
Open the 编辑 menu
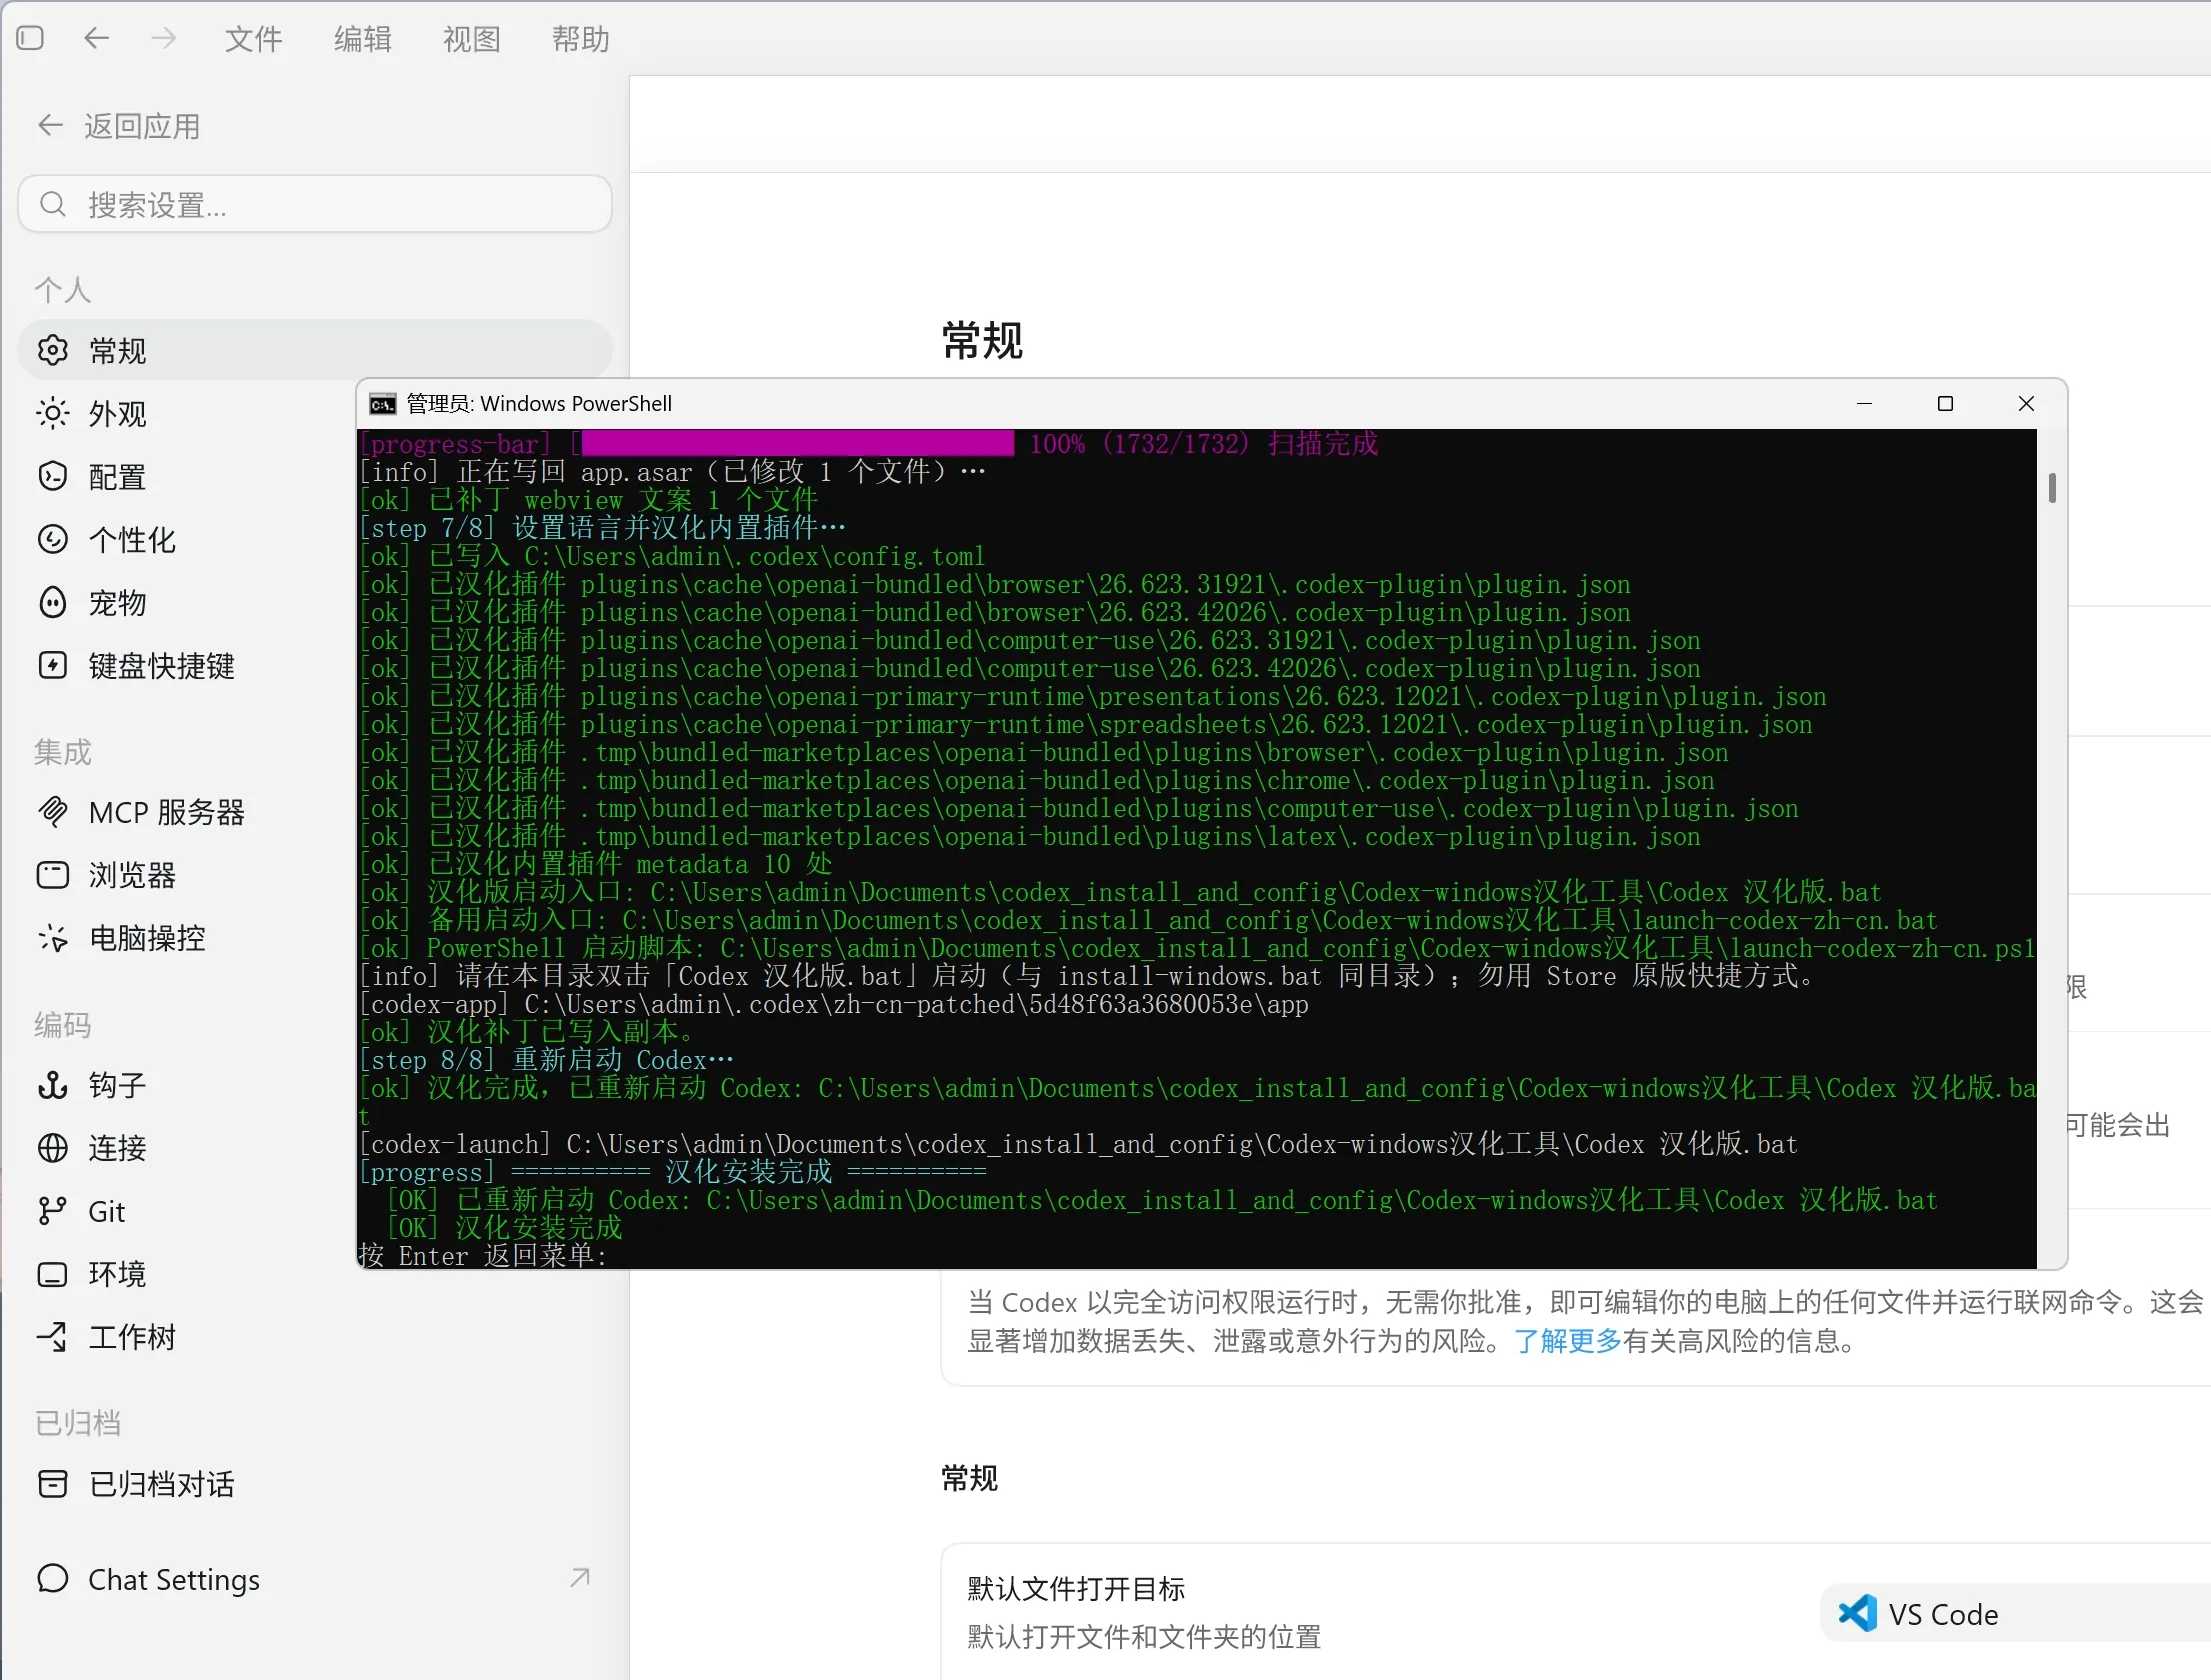pyautogui.click(x=362, y=39)
